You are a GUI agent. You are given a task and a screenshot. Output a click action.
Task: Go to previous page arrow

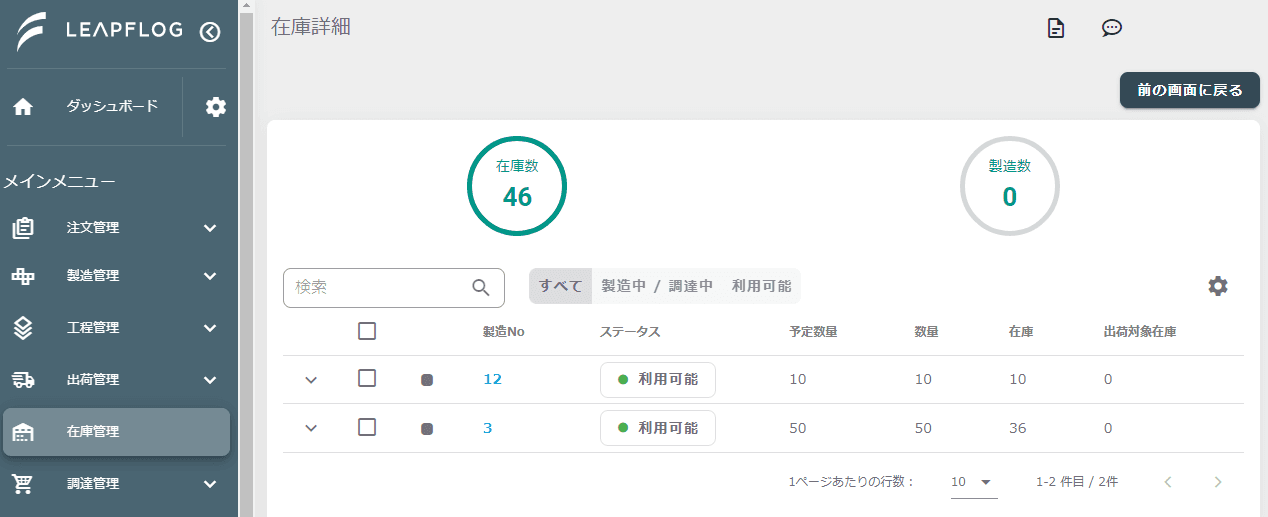1167,482
